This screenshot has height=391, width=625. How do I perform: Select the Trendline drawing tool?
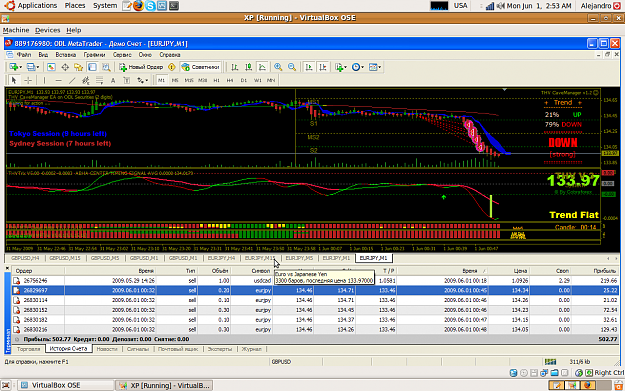(72, 80)
